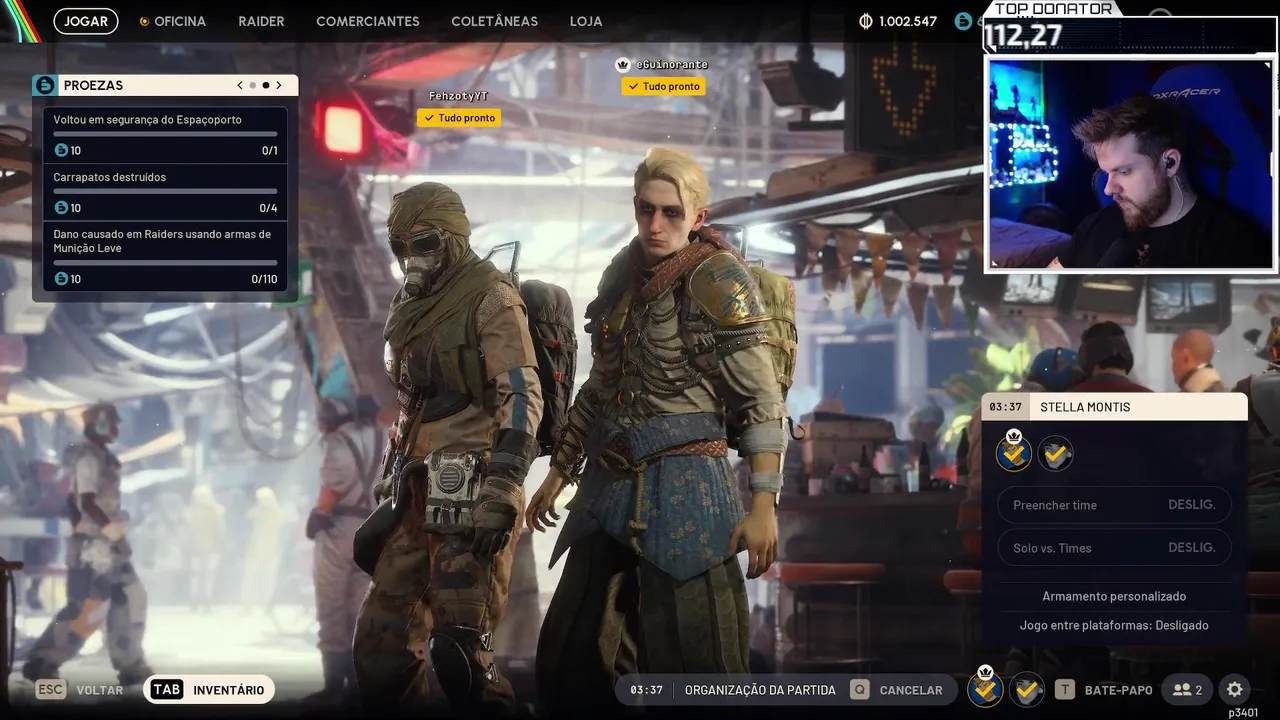Click the 0/1 progress counter
The width and height of the screenshot is (1280, 720).
(x=269, y=151)
